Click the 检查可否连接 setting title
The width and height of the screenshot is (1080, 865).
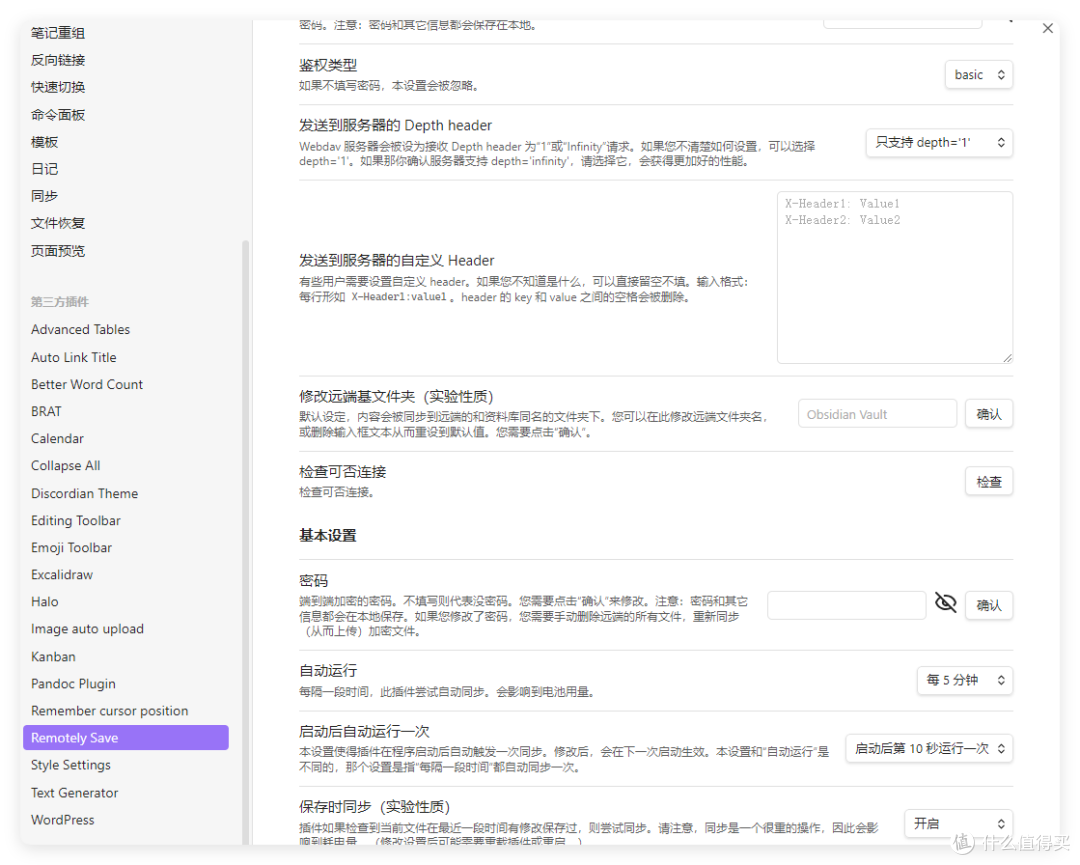click(x=342, y=472)
